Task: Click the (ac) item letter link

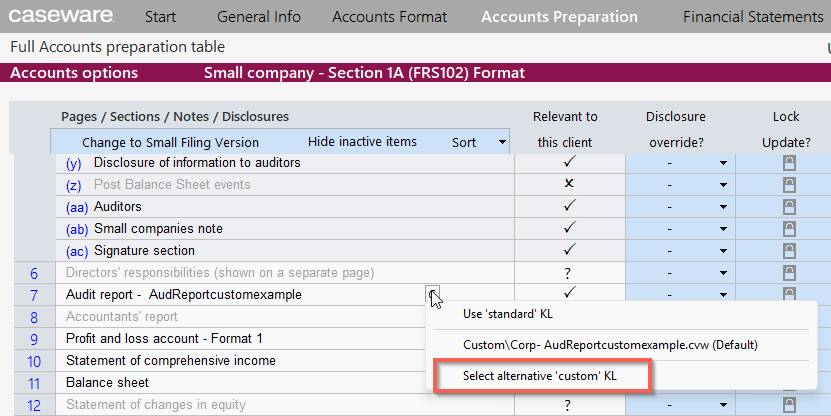Action: click(77, 251)
